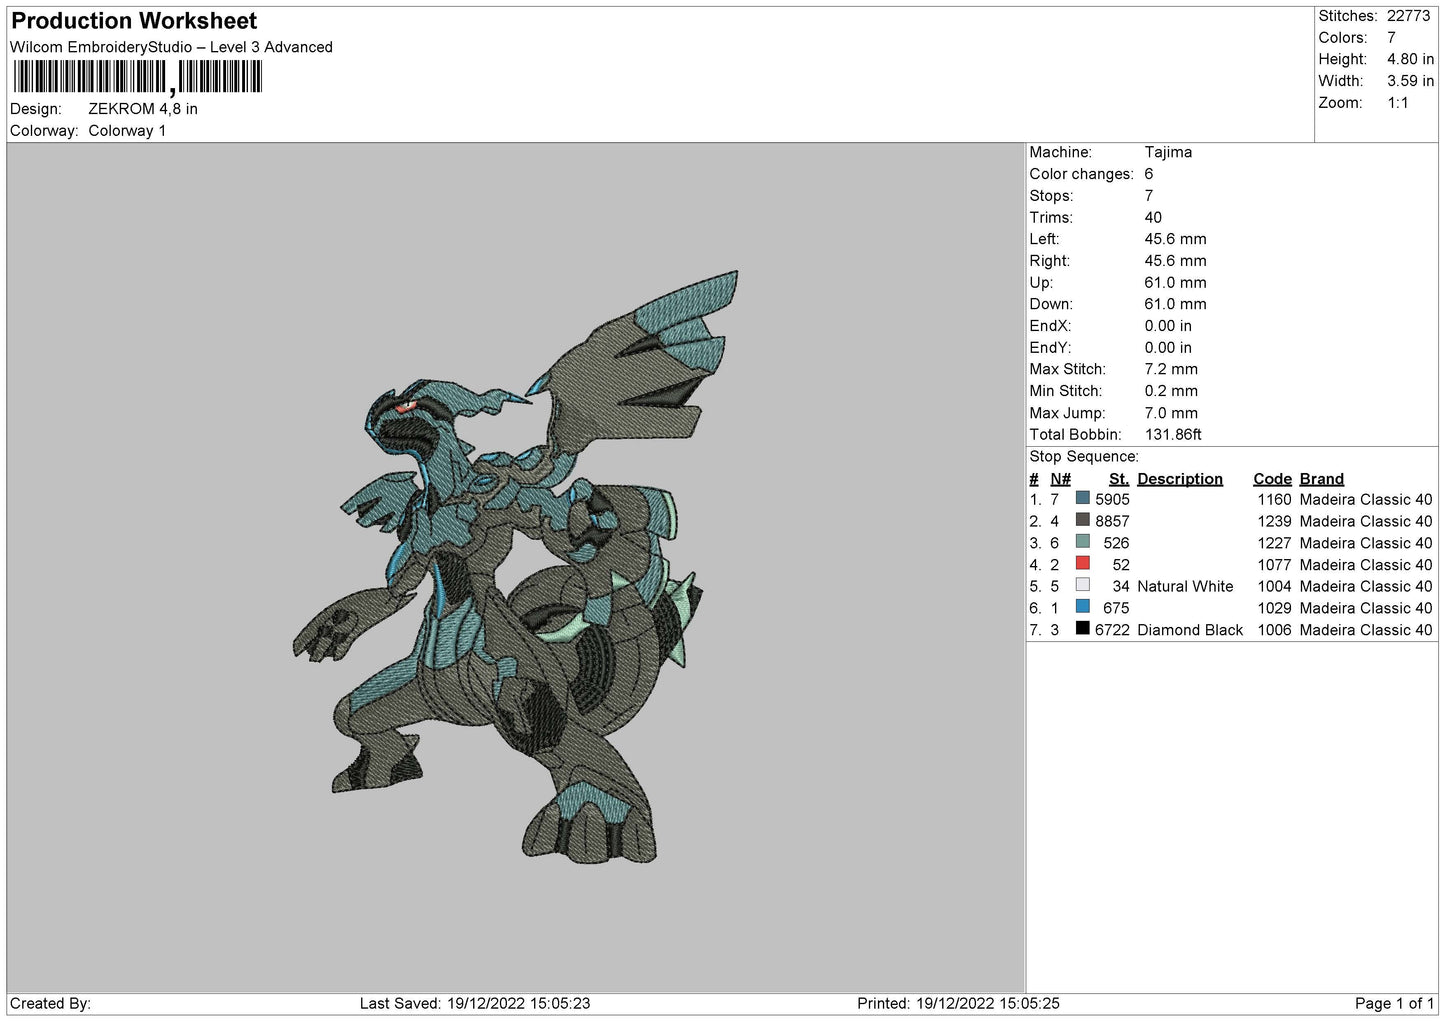Click the dark gray swatch for thread 1239
Image resolution: width=1445 pixels, height=1021 pixels.
pyautogui.click(x=1082, y=520)
